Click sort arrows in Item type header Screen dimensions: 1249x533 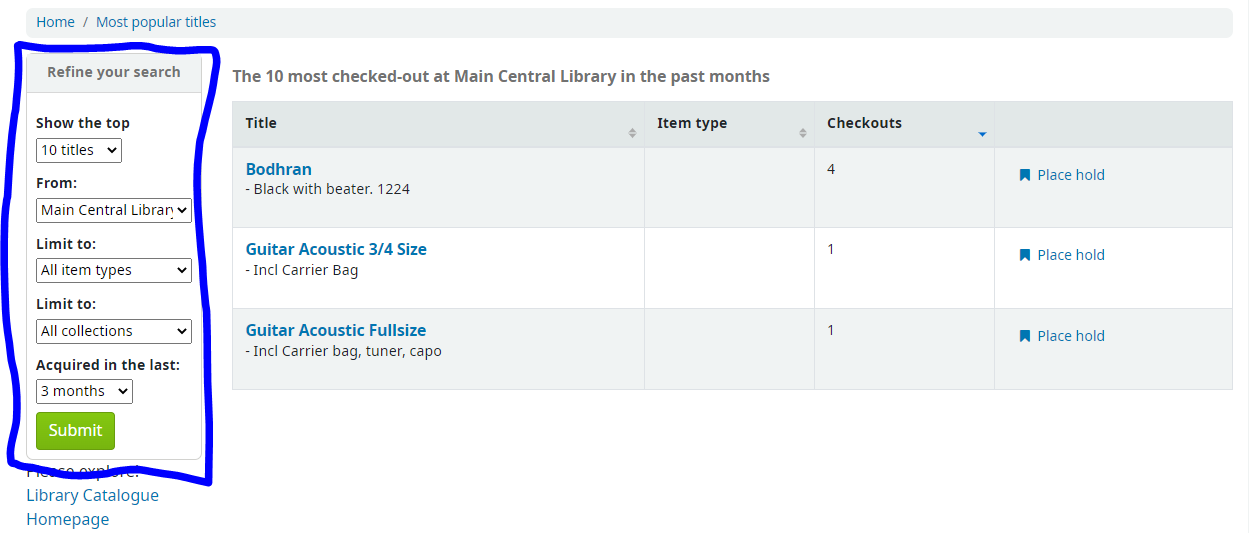pyautogui.click(x=802, y=133)
